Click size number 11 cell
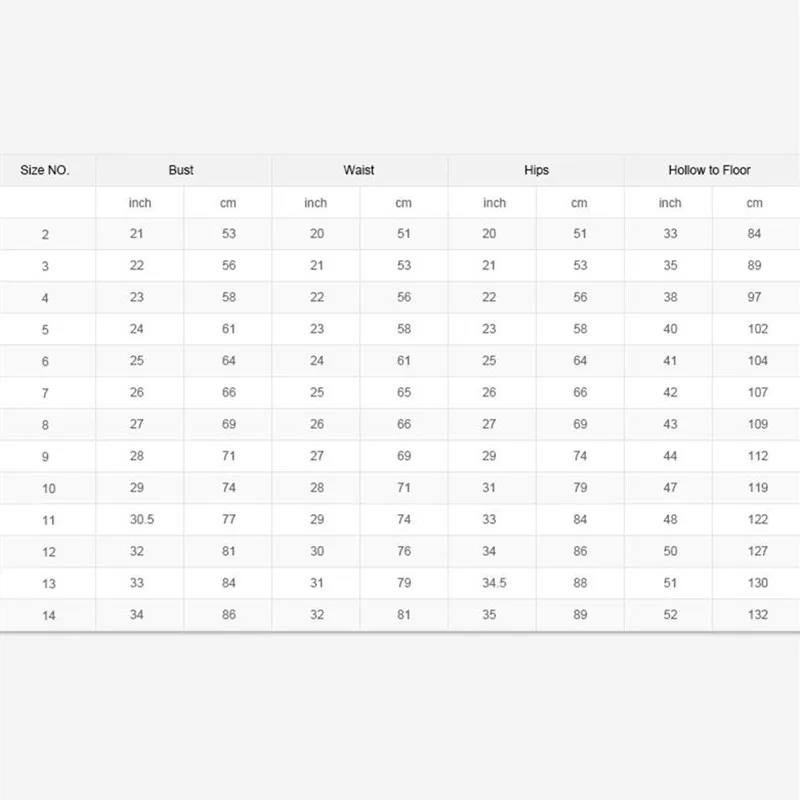This screenshot has width=800, height=800. coord(48,520)
